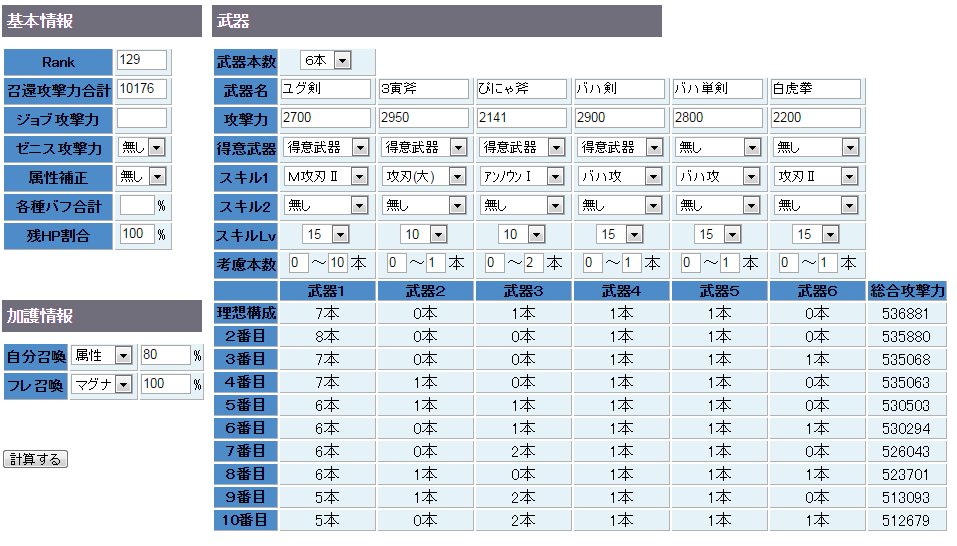The width and height of the screenshot is (957, 546).
Task: Click the 理想構成 row label
Action: click(246, 314)
